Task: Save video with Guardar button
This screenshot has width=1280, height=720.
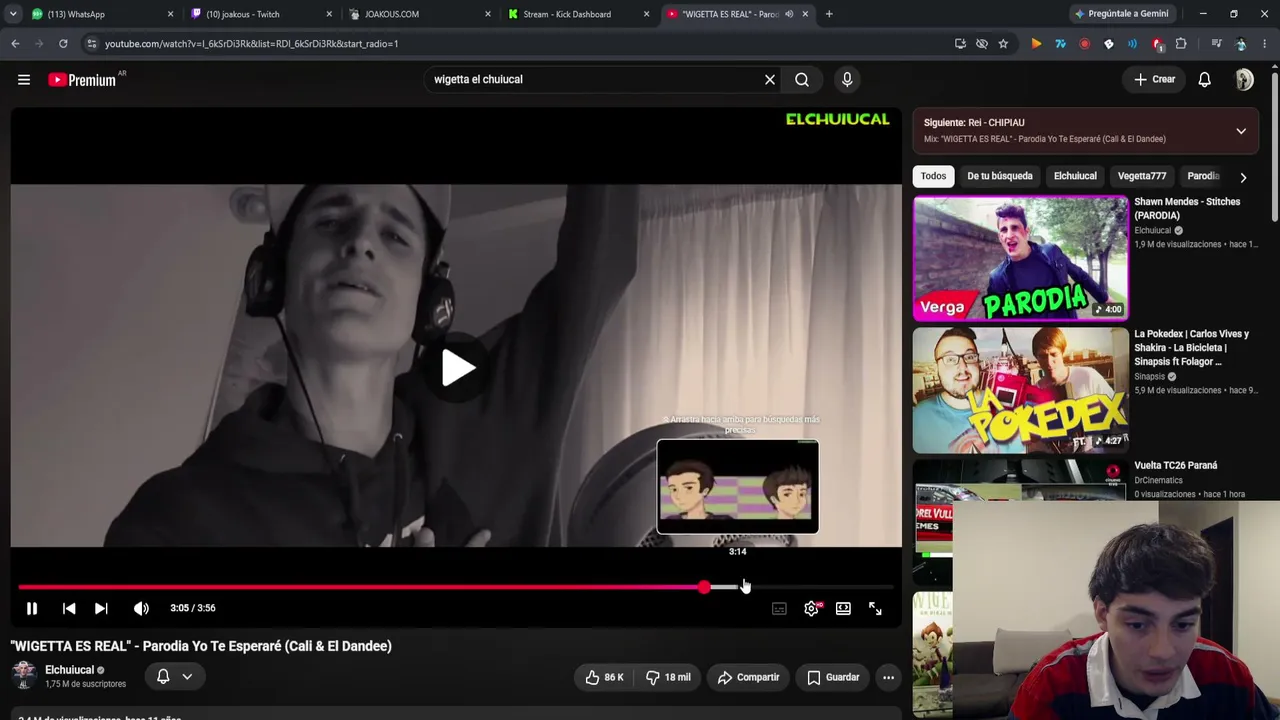Action: click(x=833, y=677)
